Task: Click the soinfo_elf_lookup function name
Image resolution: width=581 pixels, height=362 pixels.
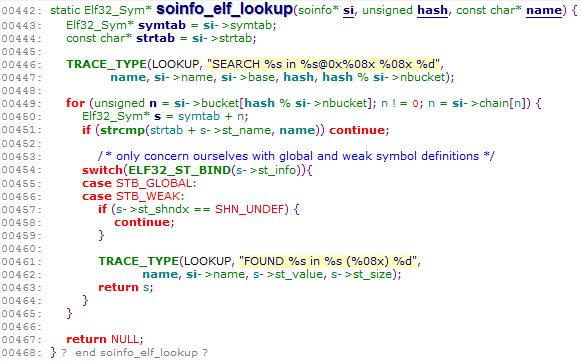Action: (225, 9)
